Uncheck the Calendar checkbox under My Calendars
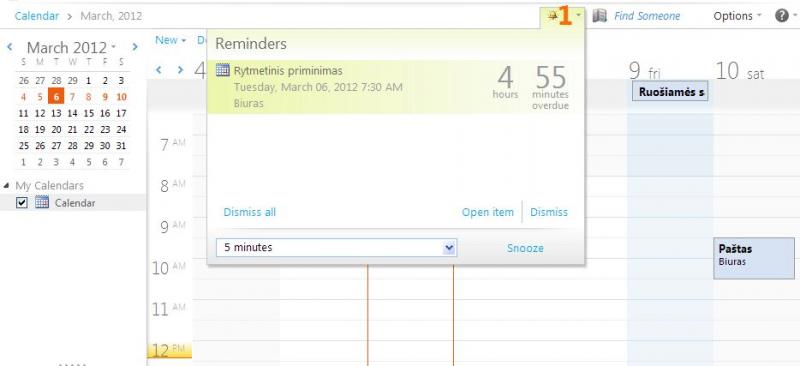This screenshot has height=366, width=800. coord(21,203)
